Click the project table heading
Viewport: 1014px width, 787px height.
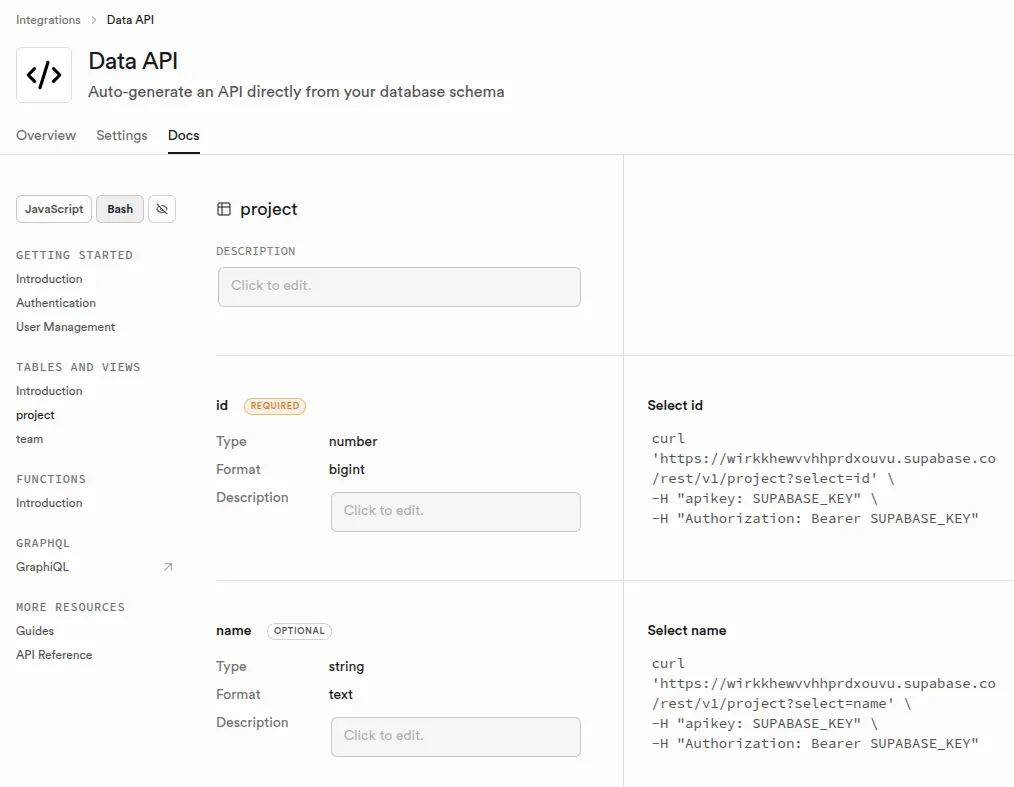click(268, 209)
